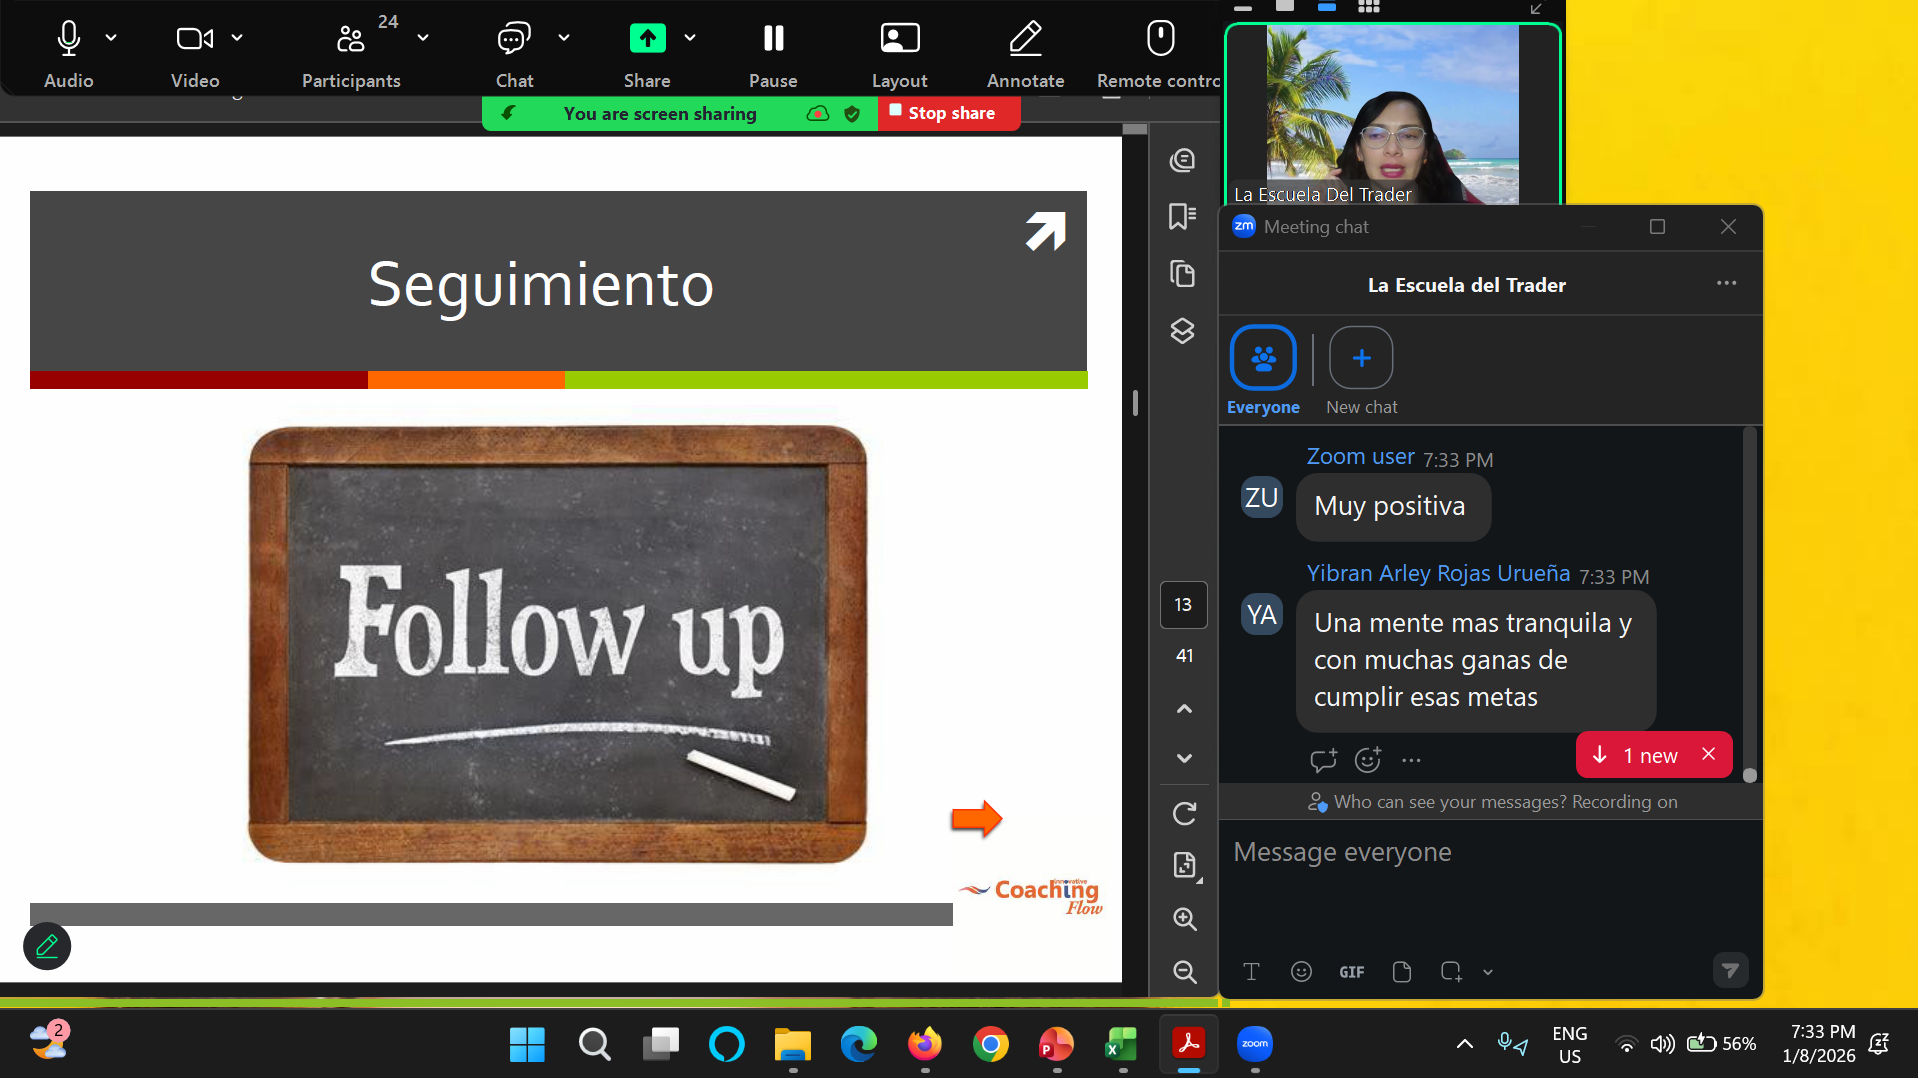Click the rotate page icon

(1185, 814)
